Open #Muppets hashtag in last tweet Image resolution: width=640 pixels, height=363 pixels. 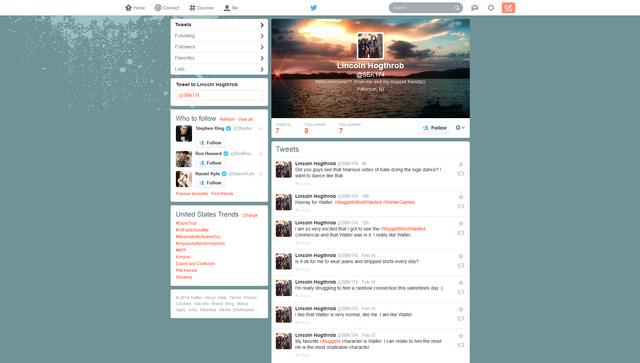click(x=330, y=341)
